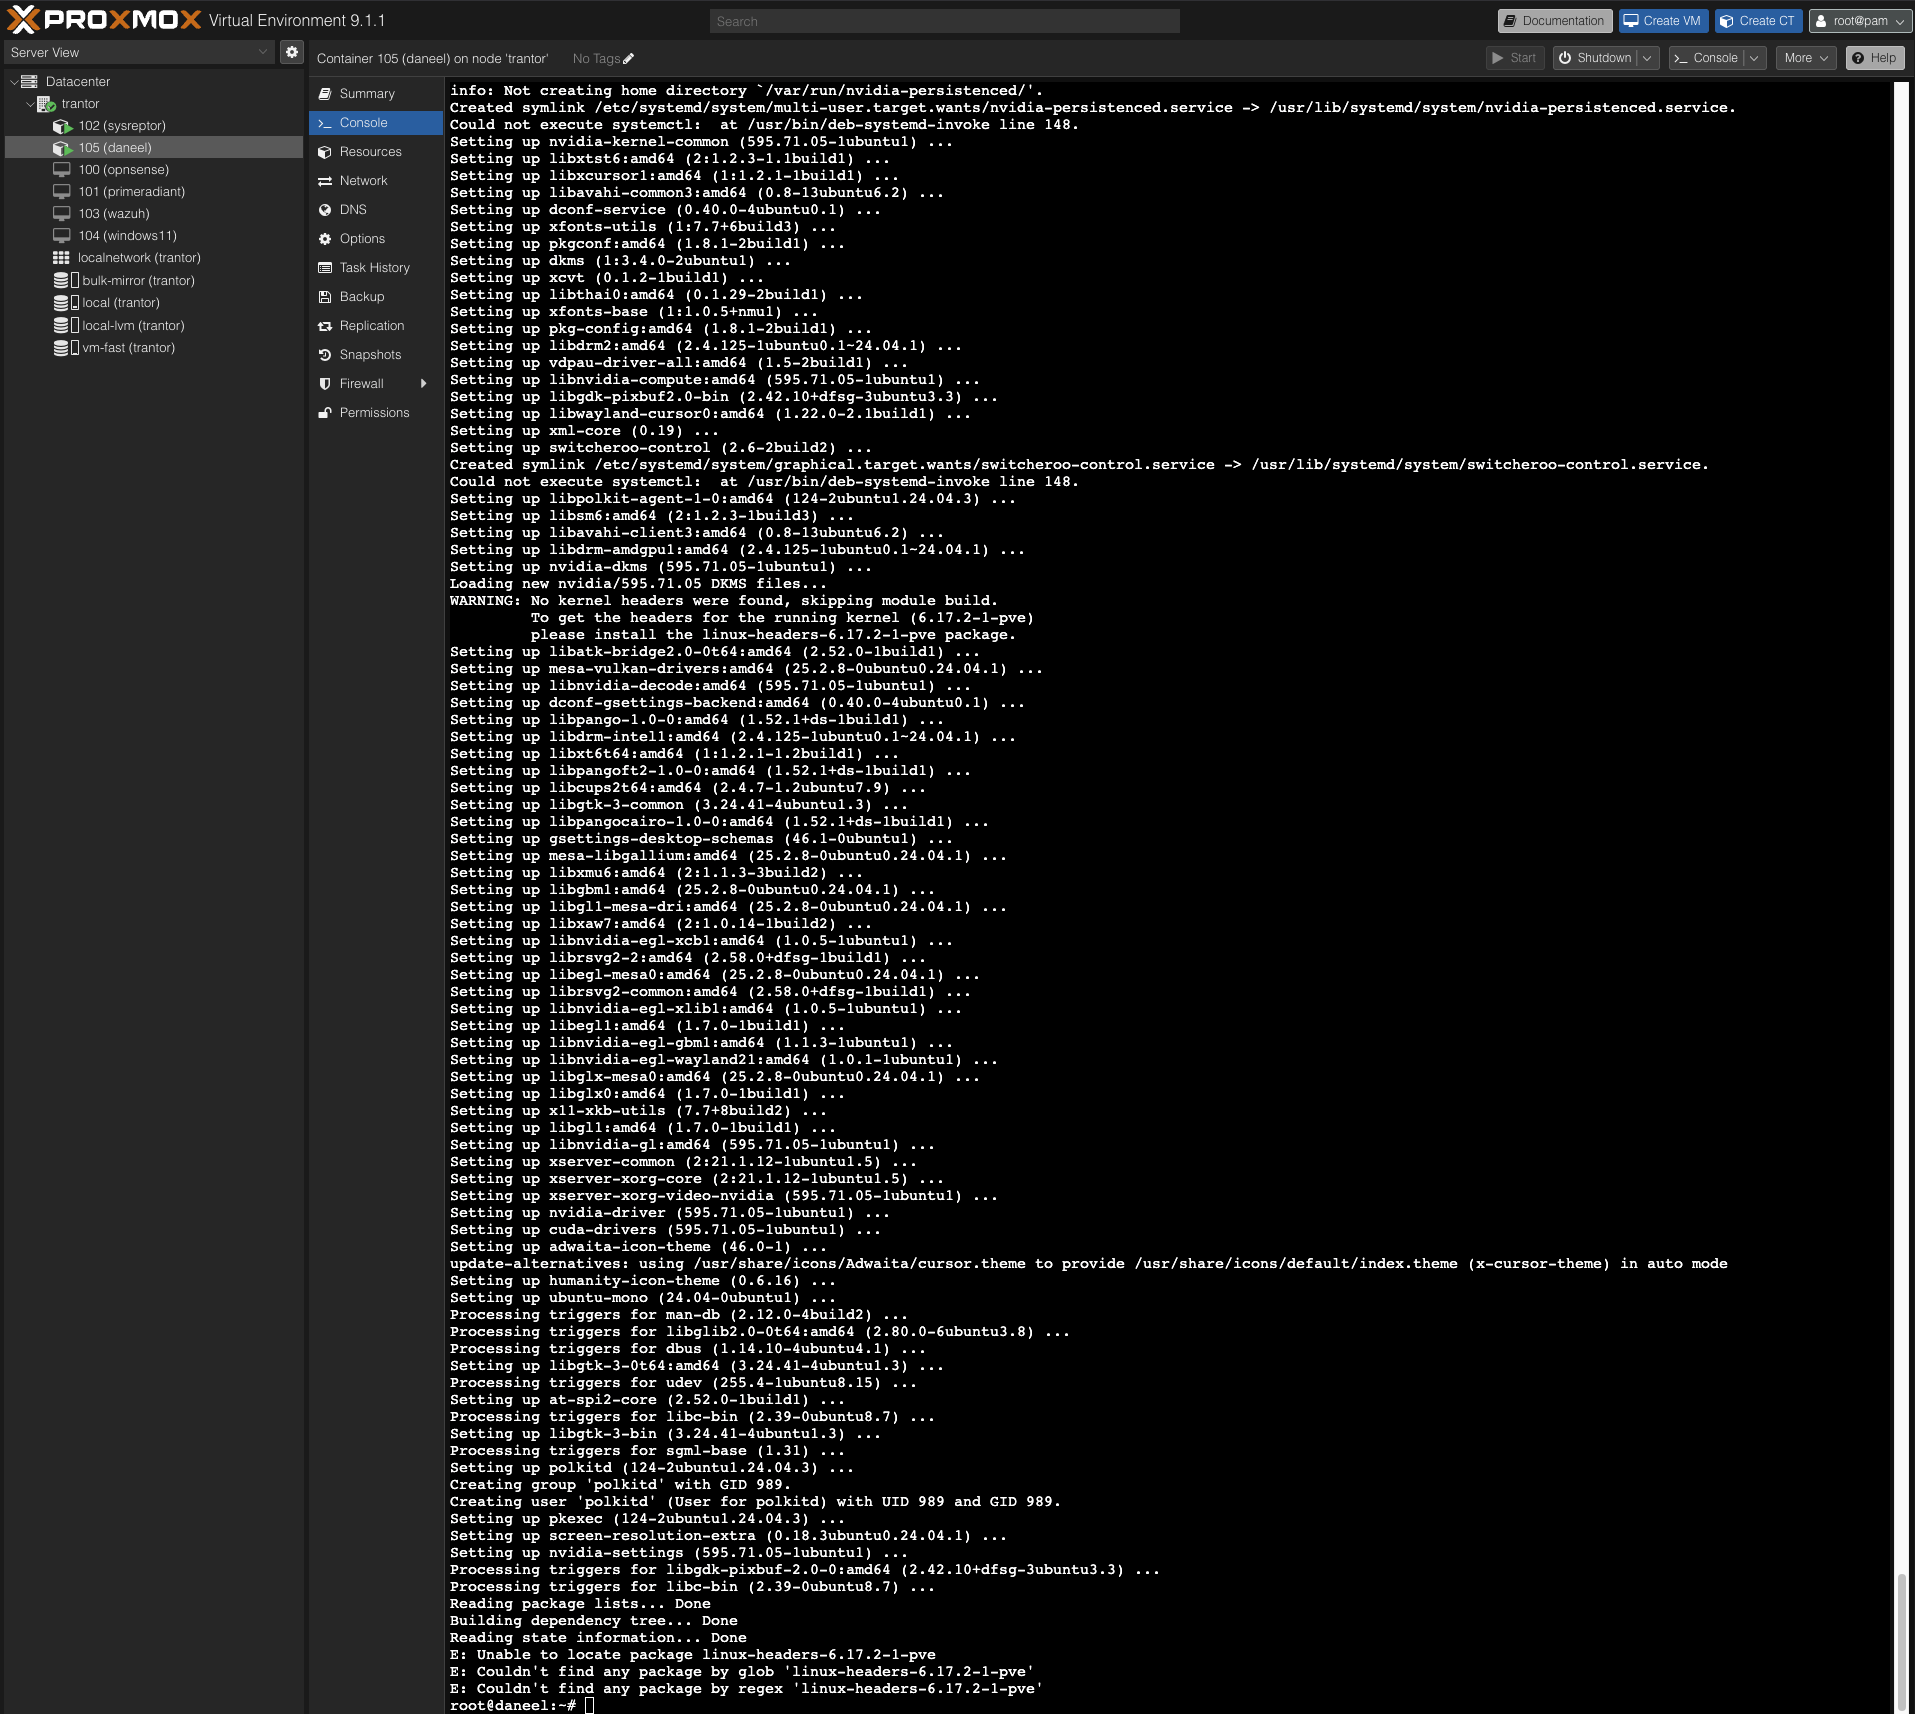Click the Network arrows icon
The width and height of the screenshot is (1915, 1714).
click(325, 181)
